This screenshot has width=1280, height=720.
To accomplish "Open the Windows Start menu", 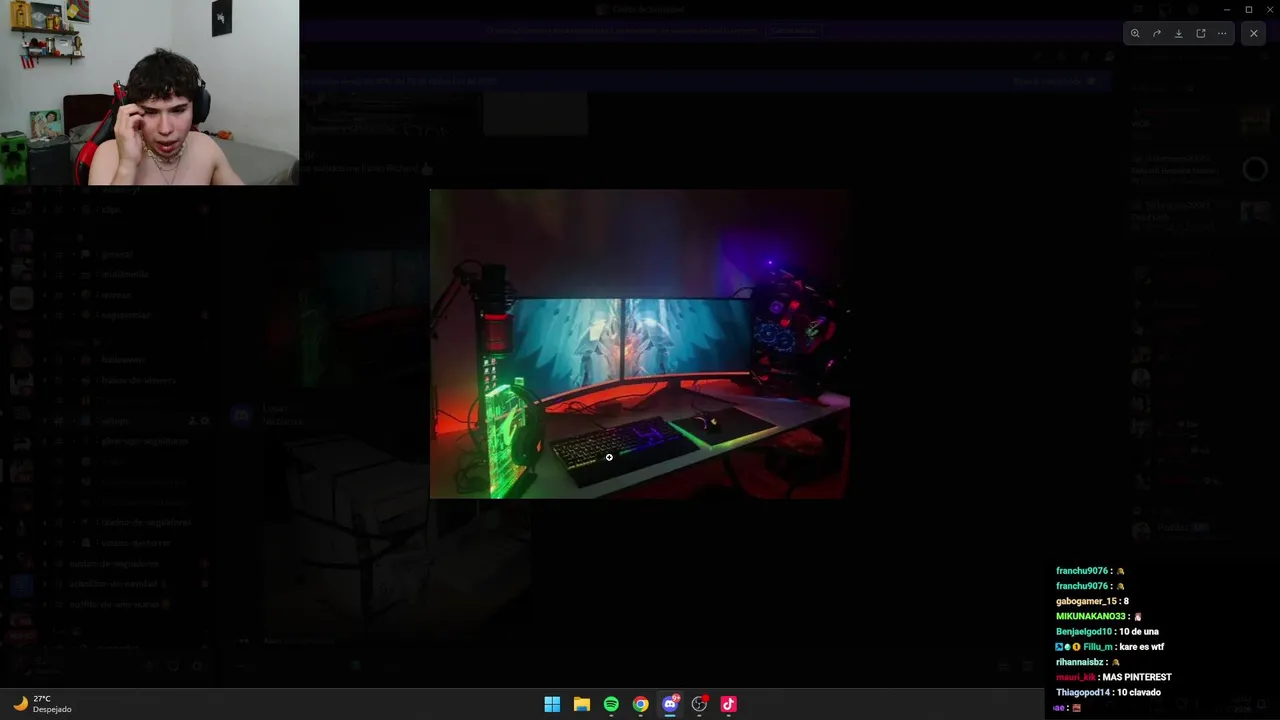I will tap(552, 704).
